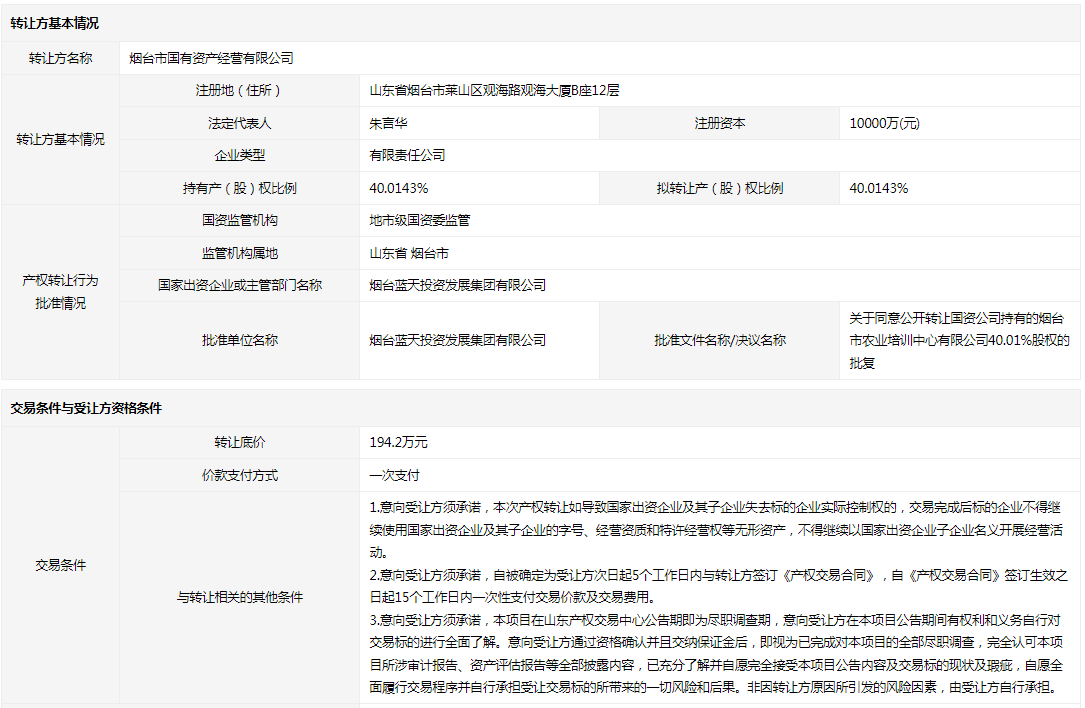1085x708 pixels.
Task: Click the 批准文件名称/决议名称 label
Action: (x=719, y=340)
